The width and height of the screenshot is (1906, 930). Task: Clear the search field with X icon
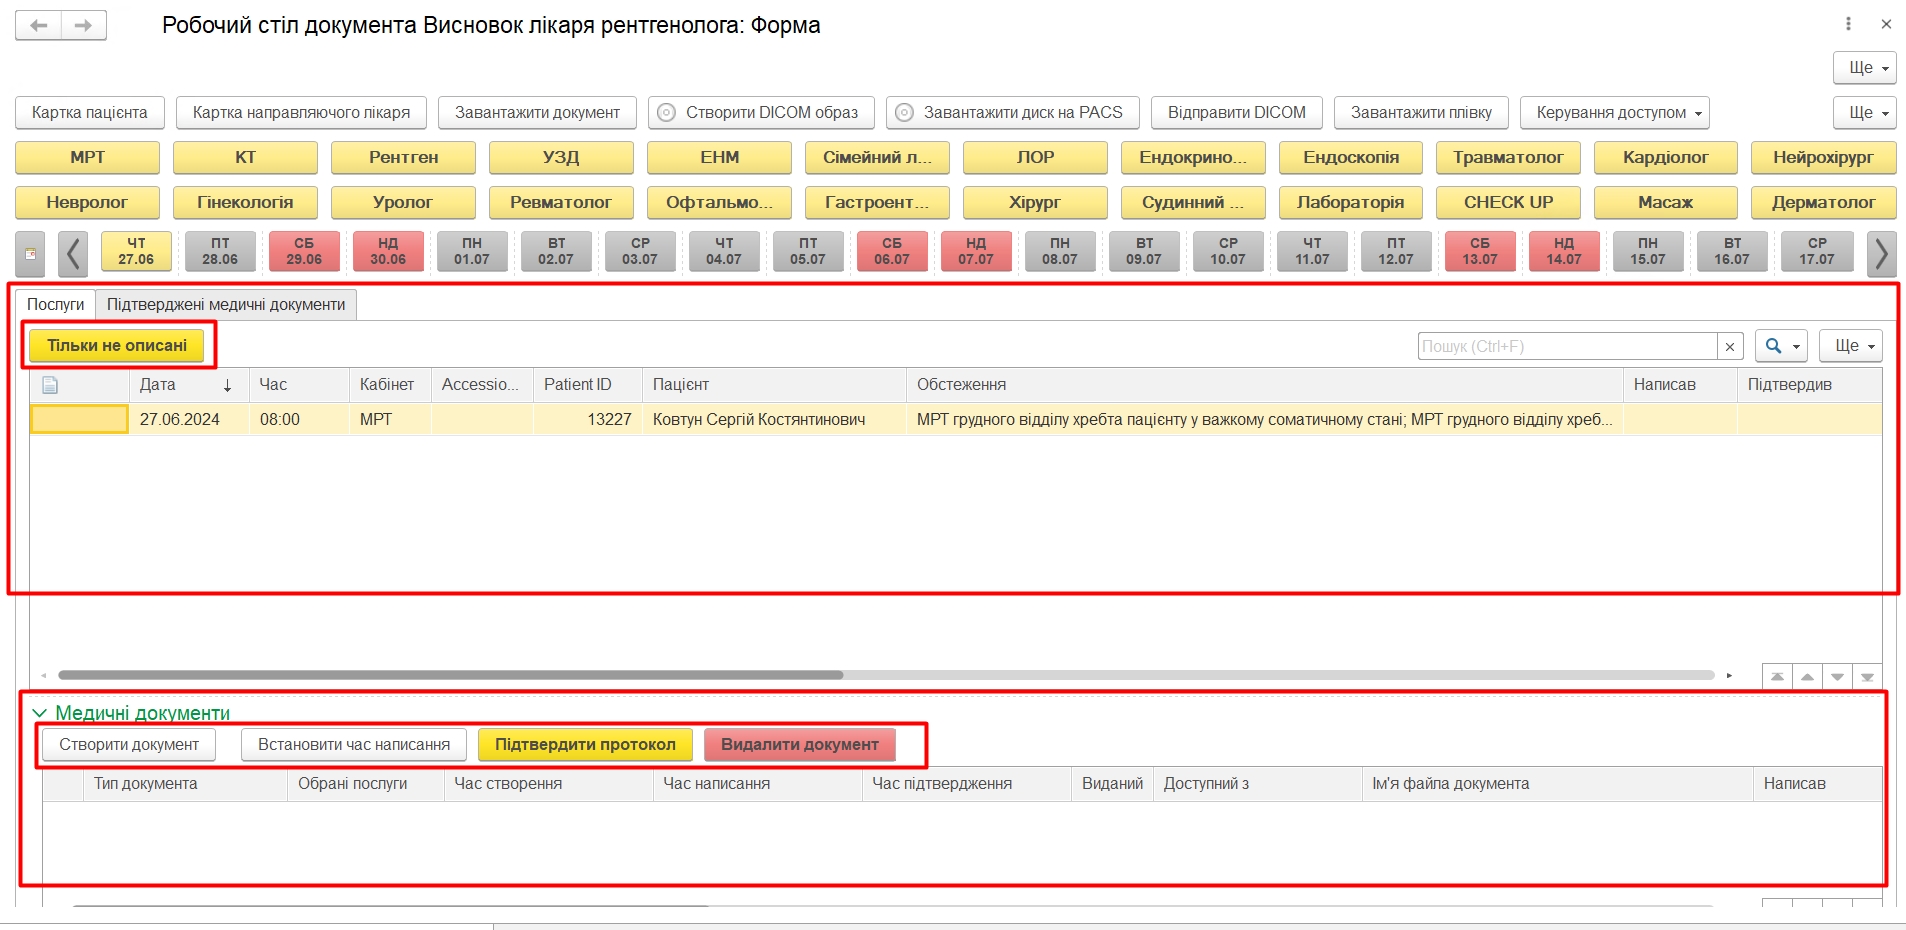point(1730,346)
